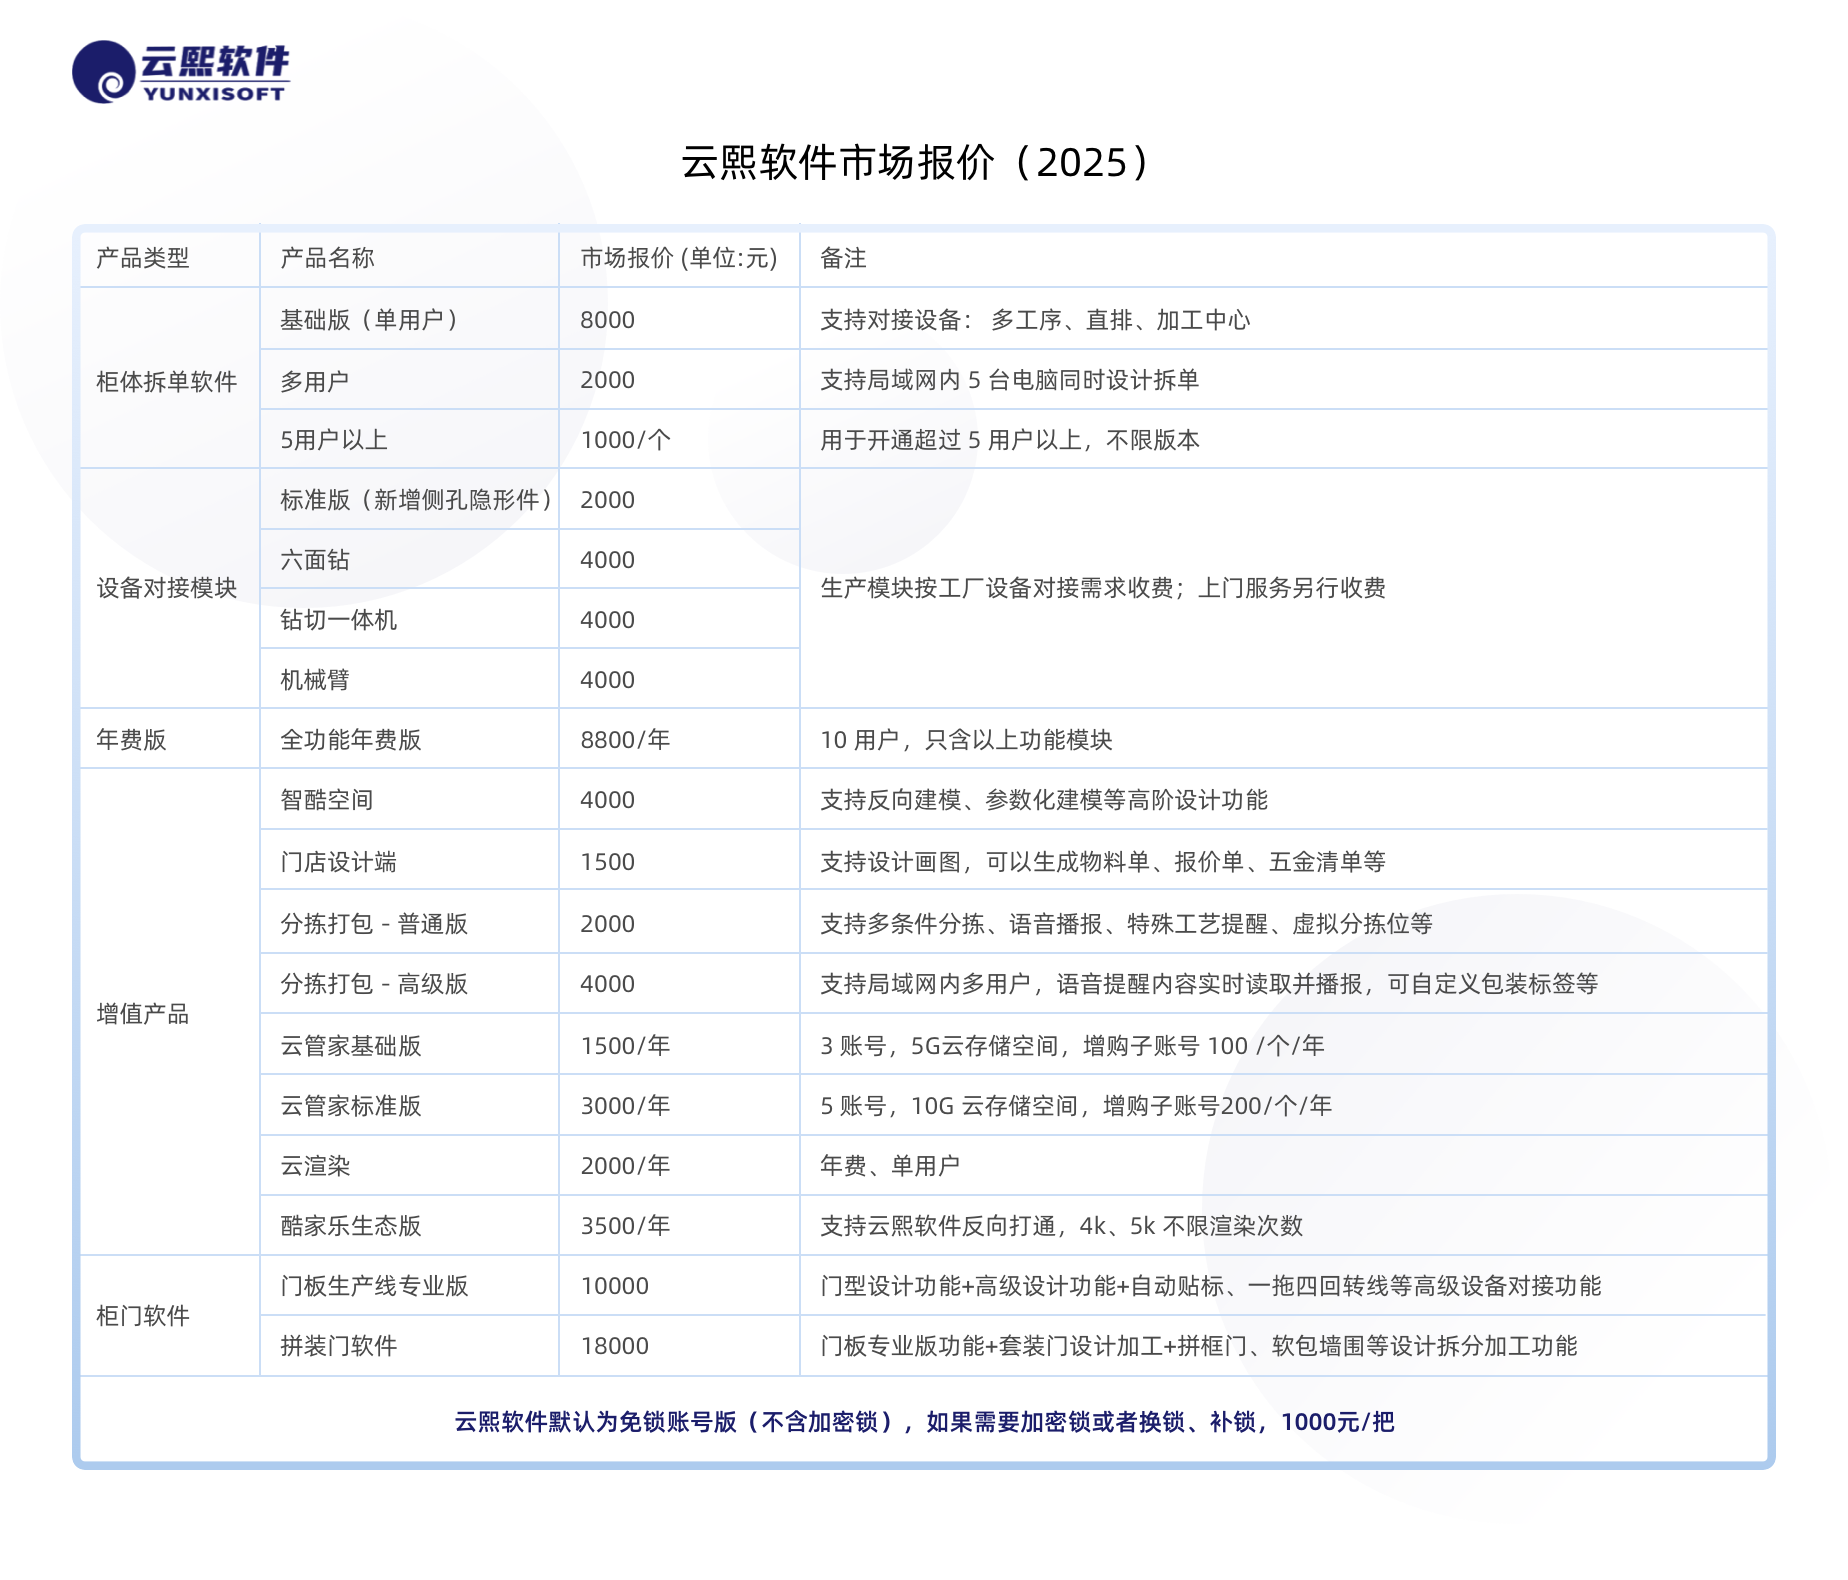Select the 拼装门软件 product cell
The width and height of the screenshot is (1848, 1580).
pyautogui.click(x=339, y=1346)
